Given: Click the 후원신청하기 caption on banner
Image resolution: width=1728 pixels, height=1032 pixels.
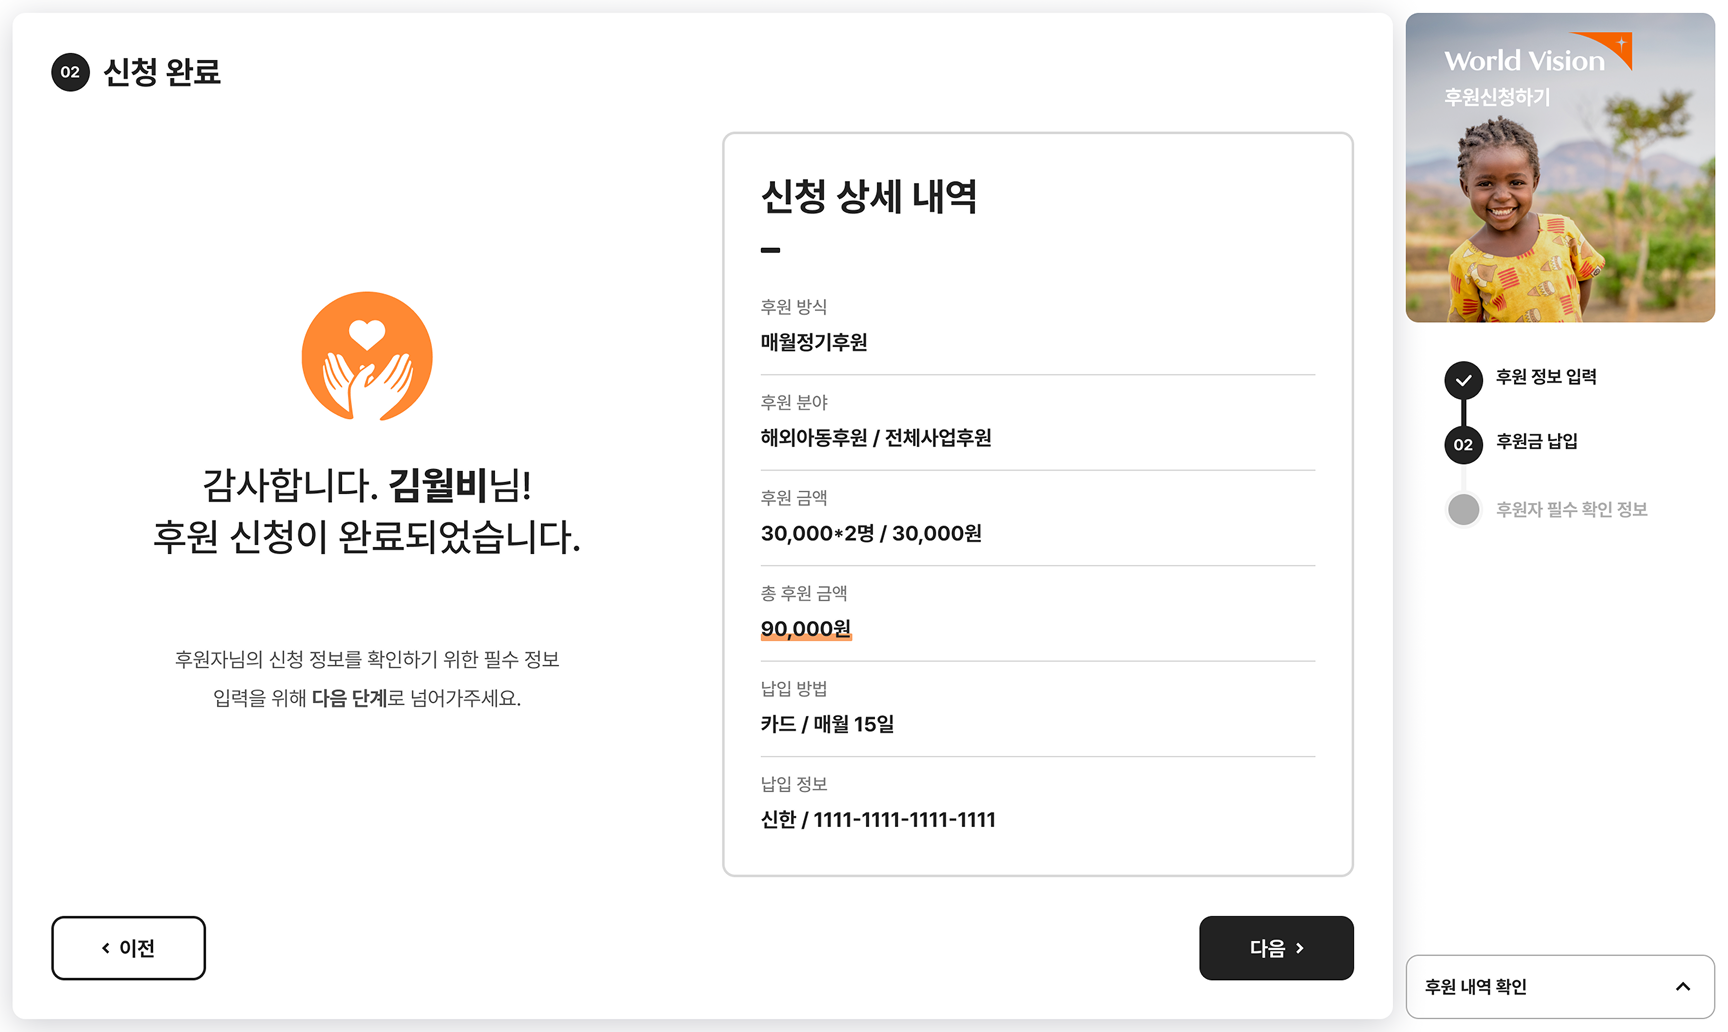Looking at the screenshot, I should (x=1497, y=97).
